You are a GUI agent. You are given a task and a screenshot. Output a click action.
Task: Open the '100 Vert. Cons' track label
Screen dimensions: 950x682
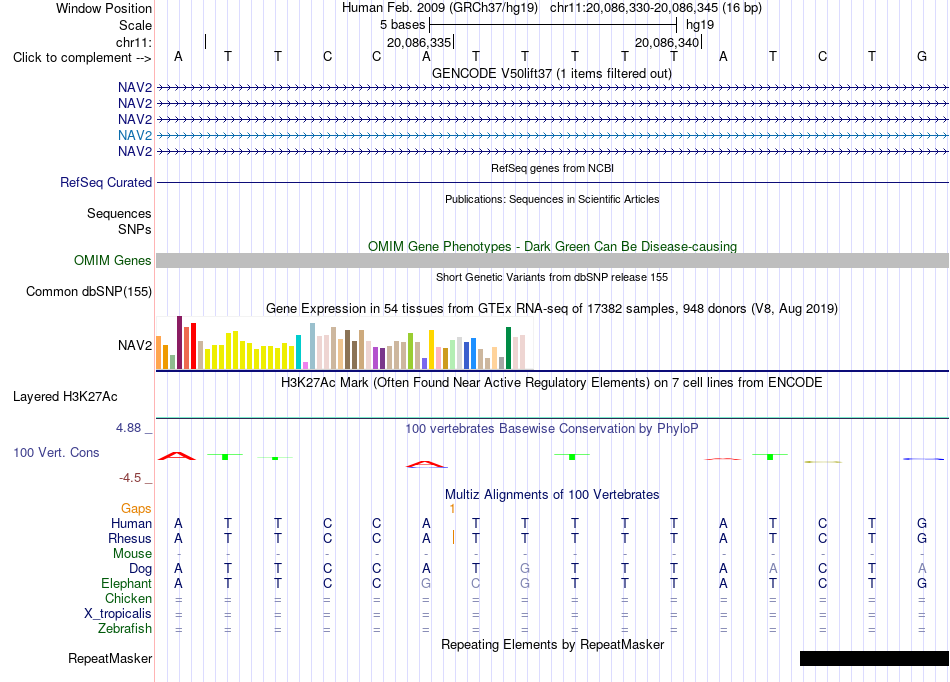pyautogui.click(x=56, y=452)
